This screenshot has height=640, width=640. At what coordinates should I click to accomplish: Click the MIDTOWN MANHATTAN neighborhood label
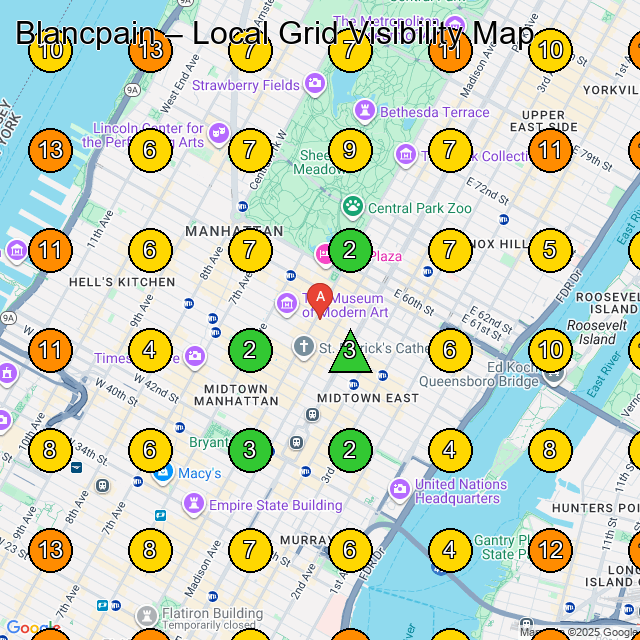pyautogui.click(x=236, y=395)
